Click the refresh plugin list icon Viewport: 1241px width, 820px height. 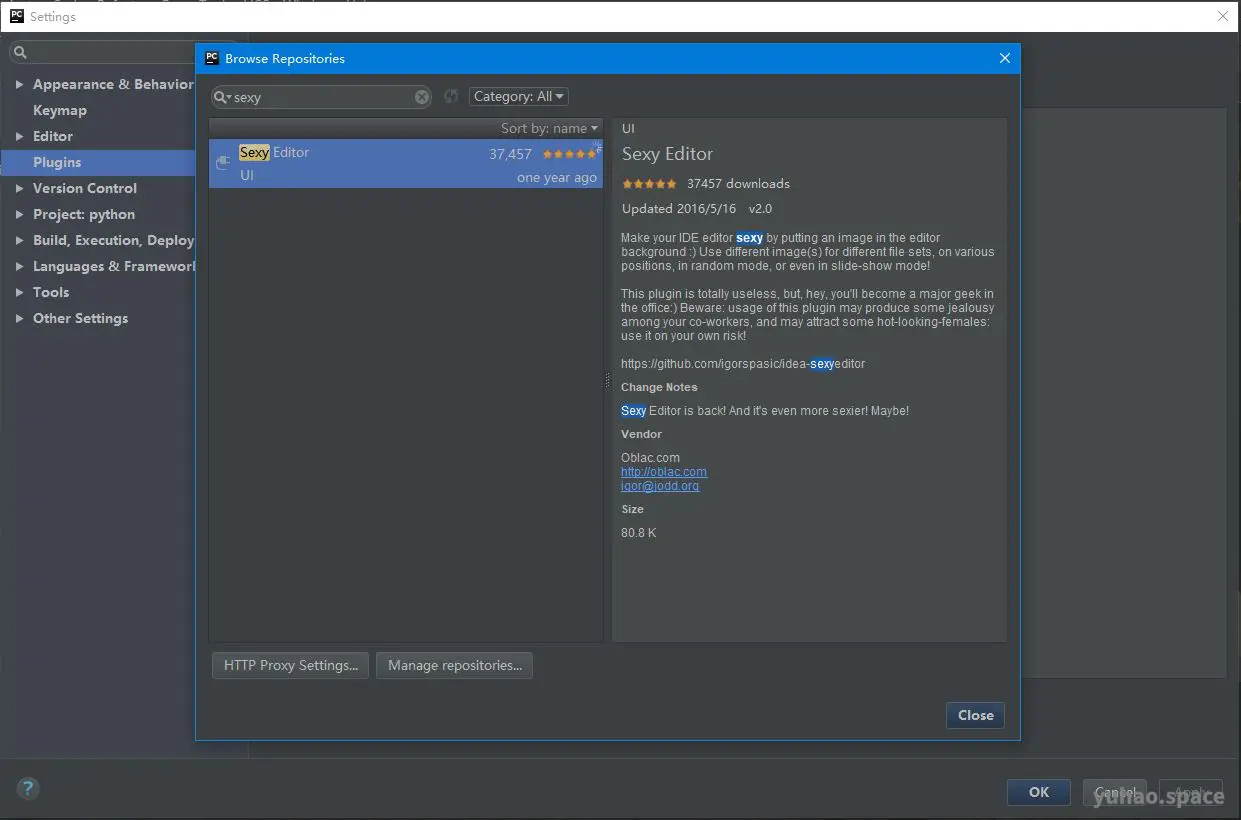tap(450, 96)
